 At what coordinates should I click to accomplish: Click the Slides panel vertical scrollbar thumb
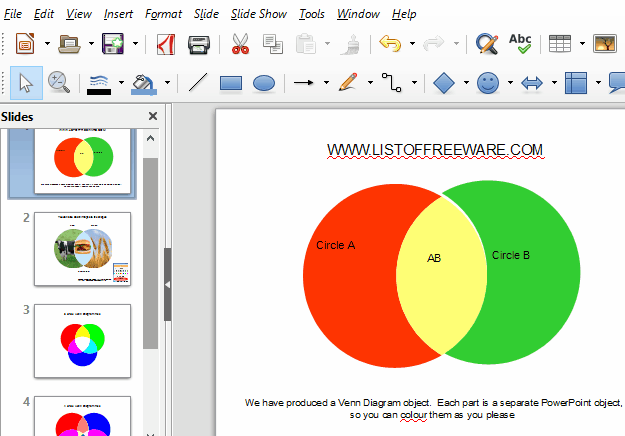coord(150,253)
